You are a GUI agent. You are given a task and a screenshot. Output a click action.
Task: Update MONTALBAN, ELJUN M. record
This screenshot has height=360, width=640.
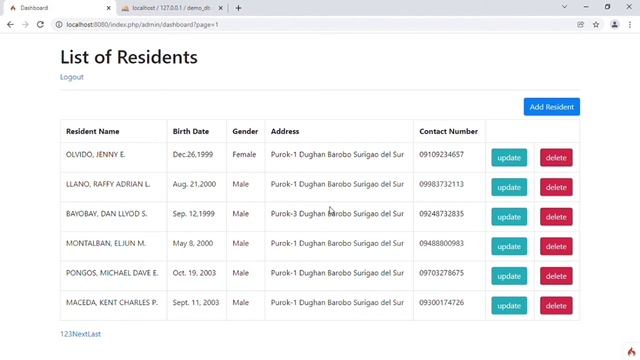(x=509, y=247)
